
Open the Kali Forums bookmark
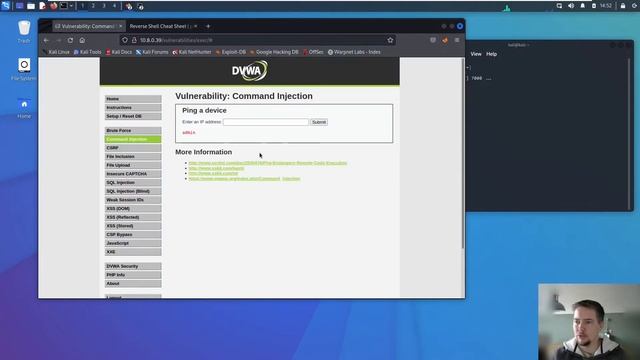pos(152,52)
